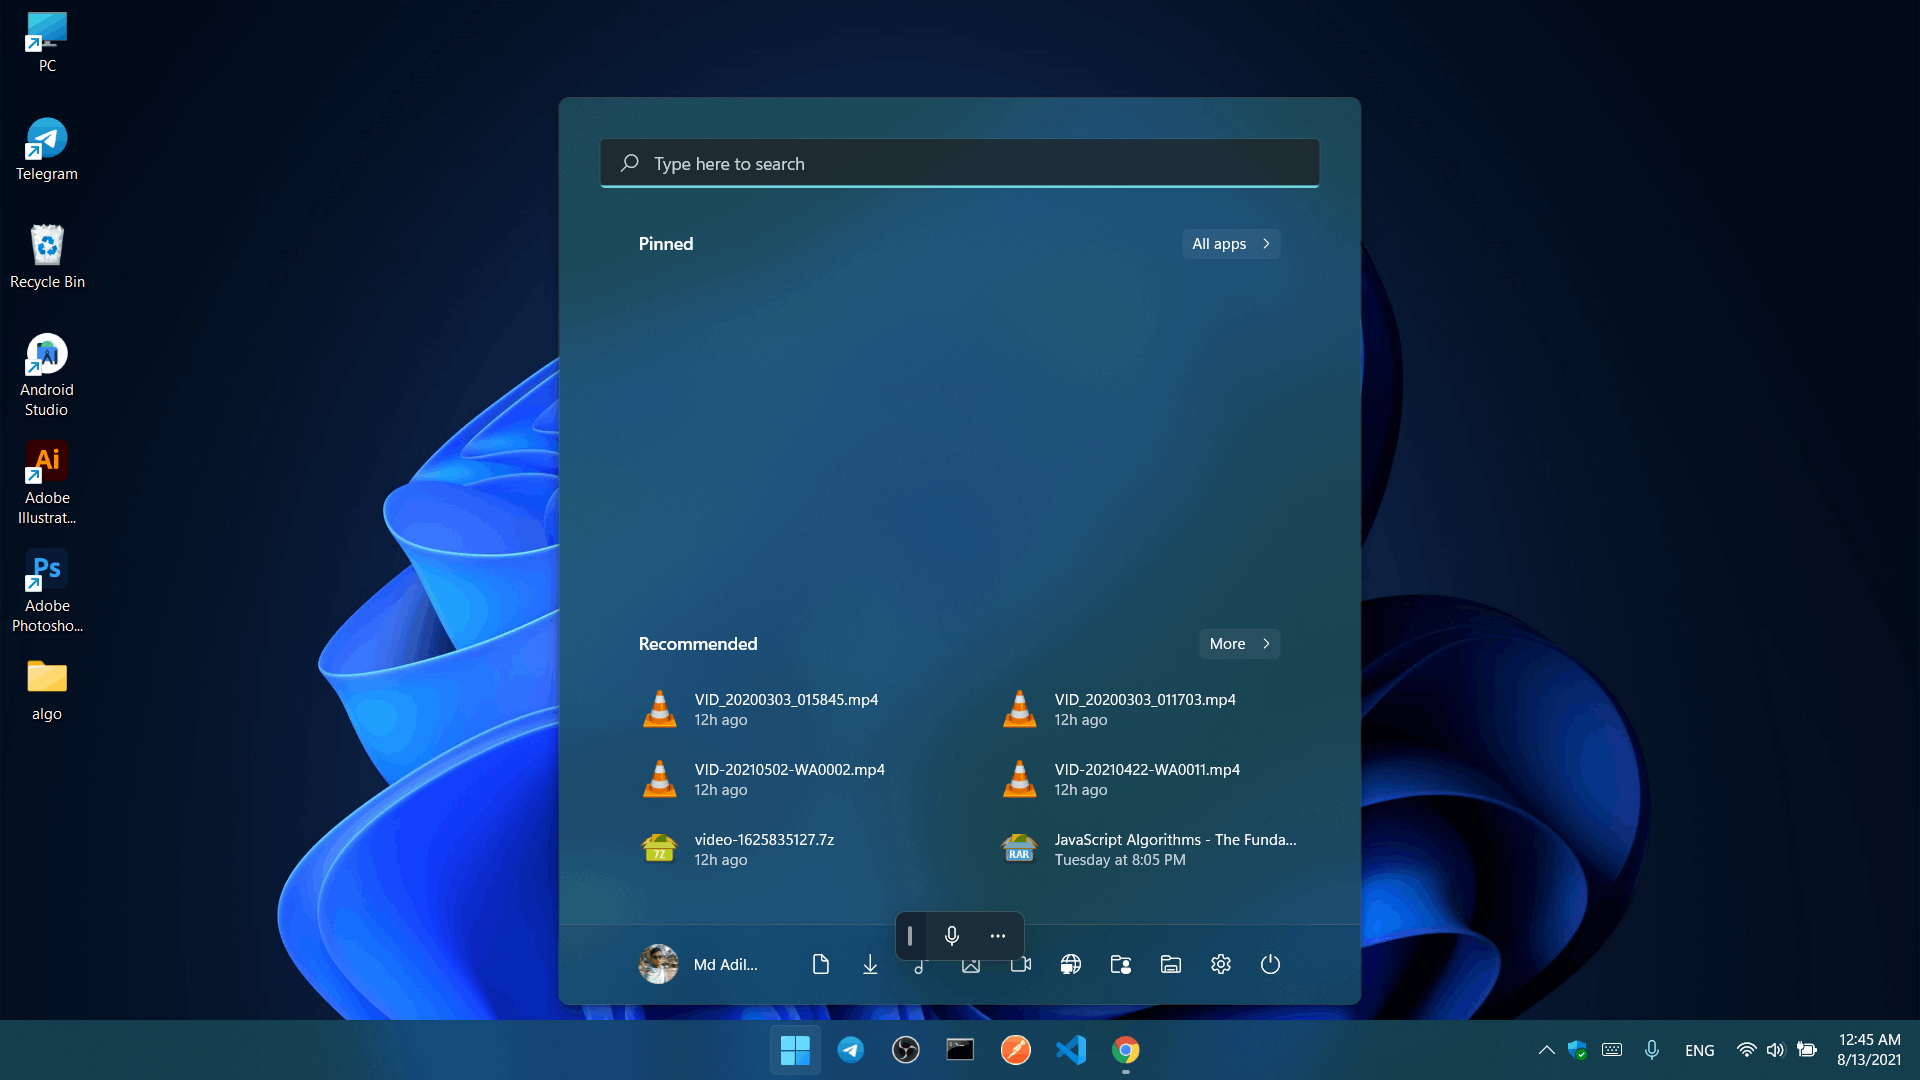This screenshot has width=1920, height=1080.
Task: Open the Documents folder icon in Start menu
Action: [x=821, y=964]
